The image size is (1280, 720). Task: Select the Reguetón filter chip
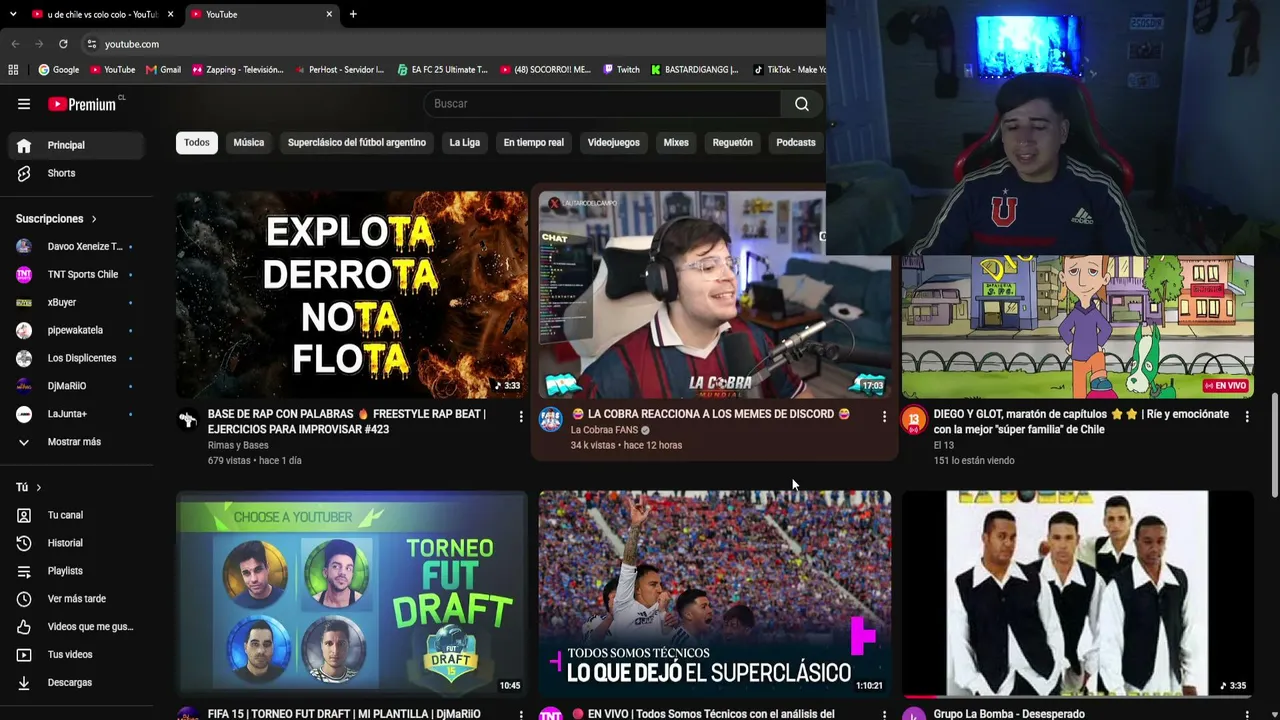pyautogui.click(x=733, y=142)
